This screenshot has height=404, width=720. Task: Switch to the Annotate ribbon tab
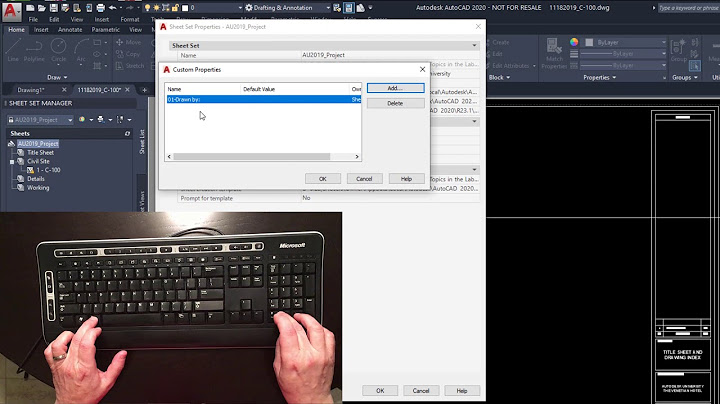pyautogui.click(x=70, y=29)
